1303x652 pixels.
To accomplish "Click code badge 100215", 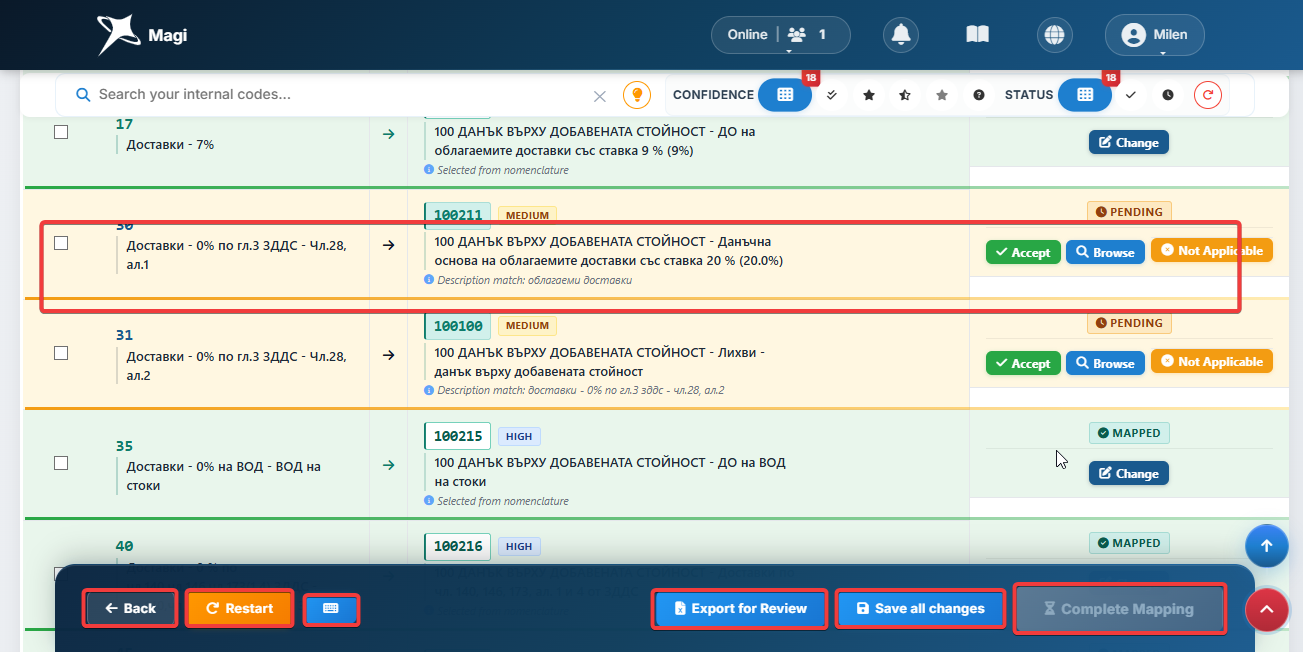I will [x=458, y=436].
